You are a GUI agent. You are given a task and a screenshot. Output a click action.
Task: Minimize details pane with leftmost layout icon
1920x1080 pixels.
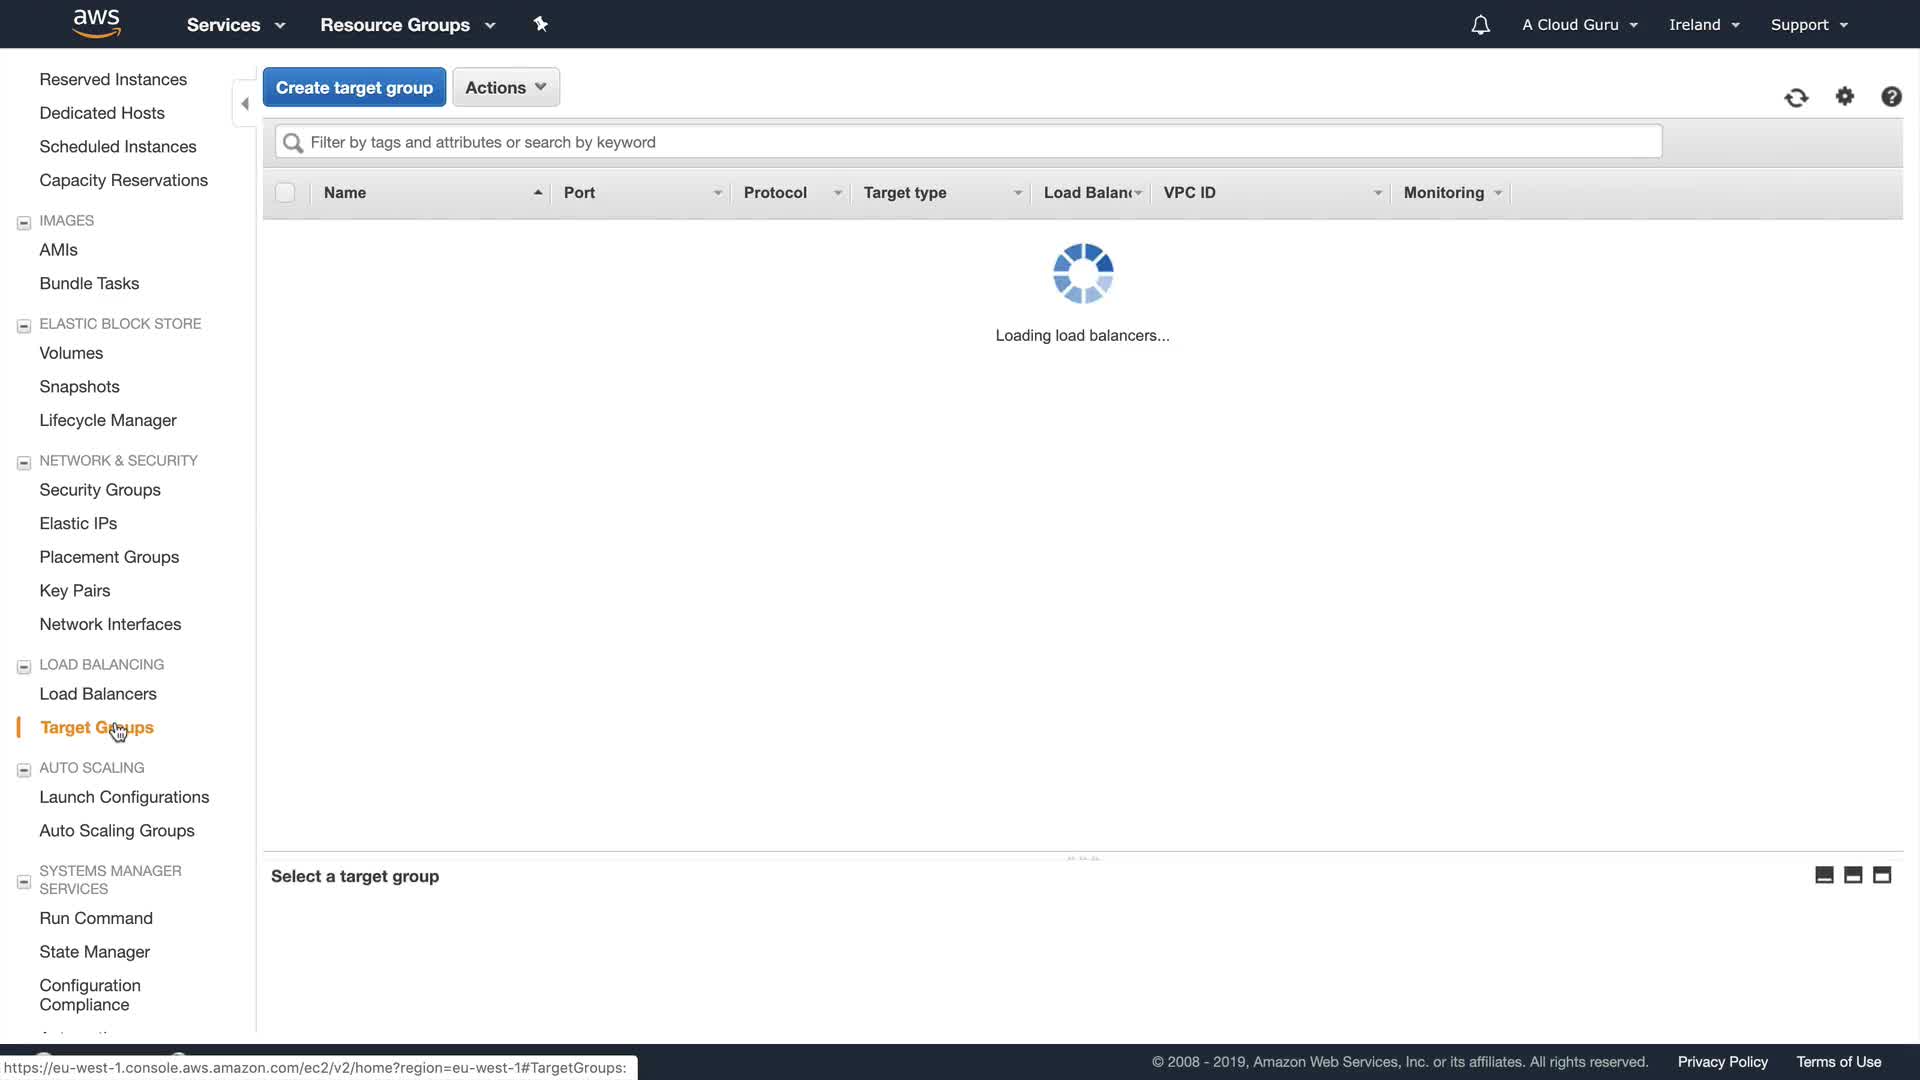1824,875
